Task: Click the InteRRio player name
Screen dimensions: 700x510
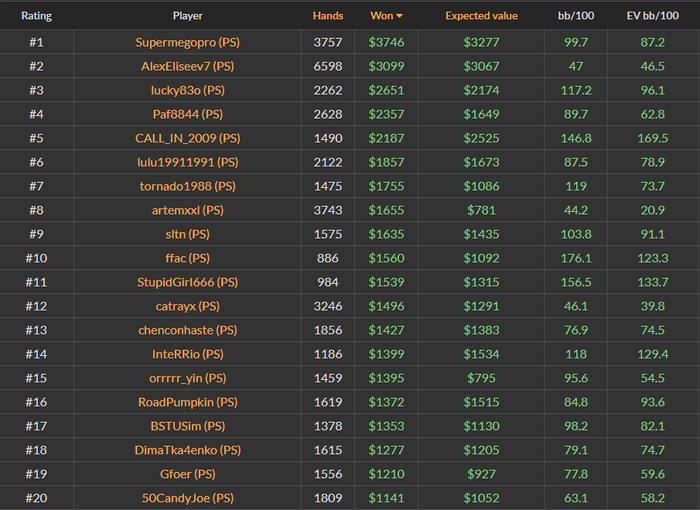Action: coord(187,354)
